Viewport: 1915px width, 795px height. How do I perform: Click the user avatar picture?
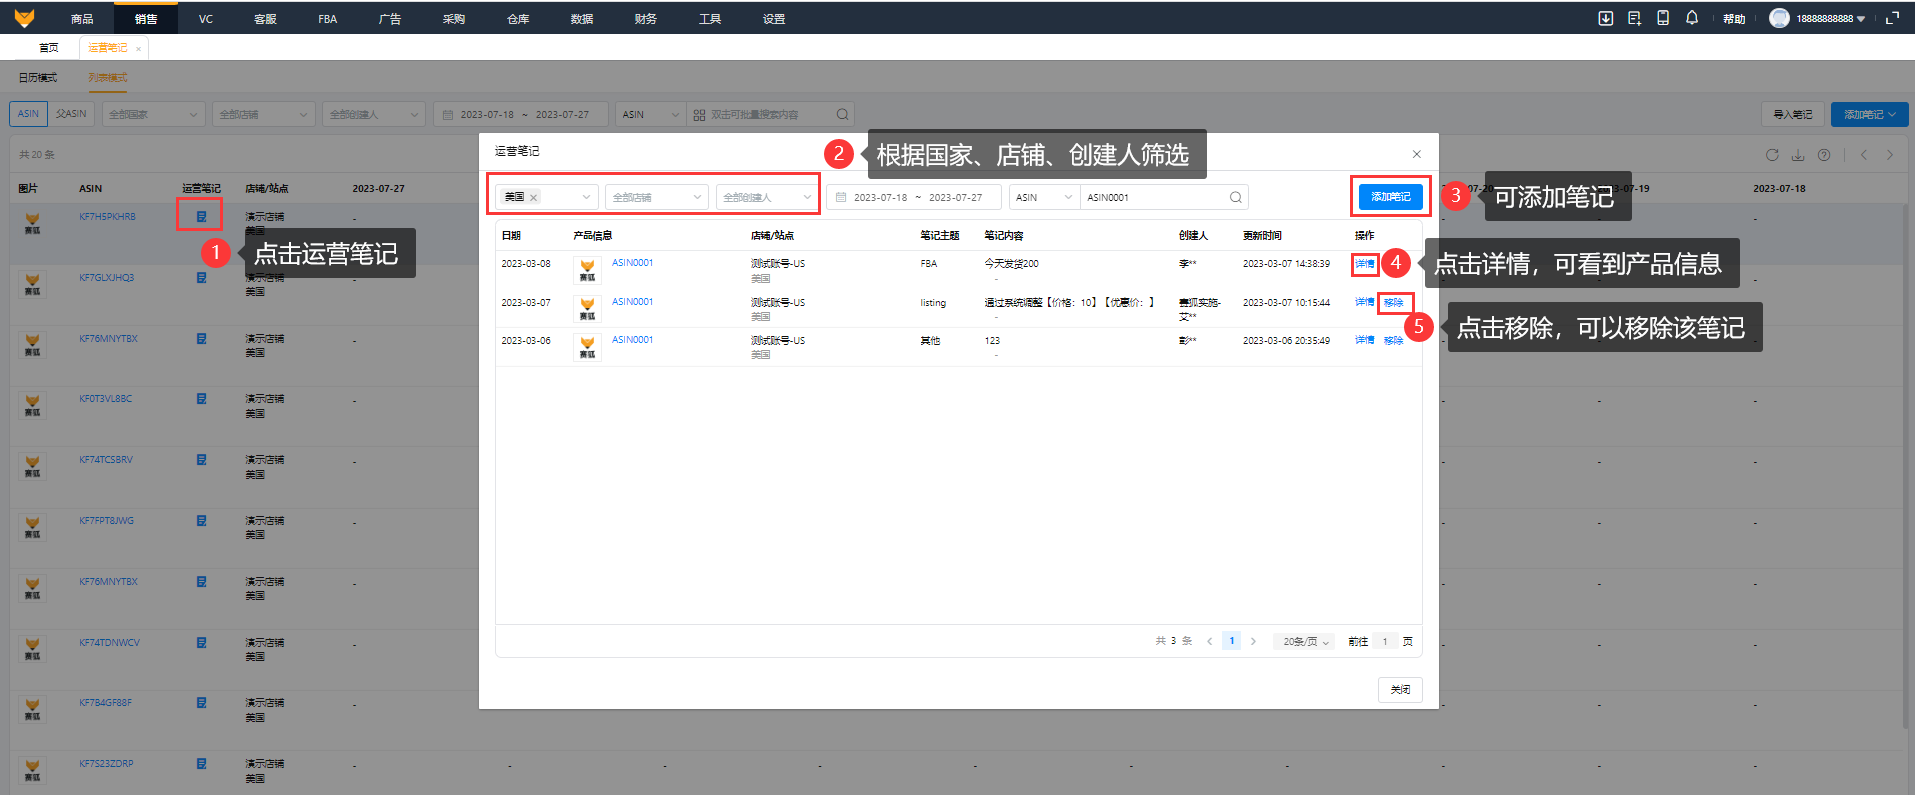[1779, 18]
